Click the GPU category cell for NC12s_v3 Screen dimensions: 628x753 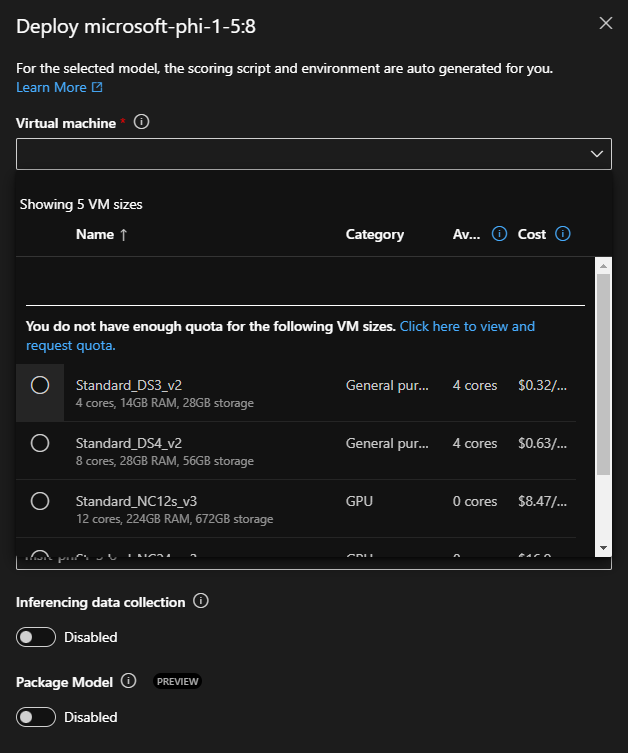click(x=359, y=501)
